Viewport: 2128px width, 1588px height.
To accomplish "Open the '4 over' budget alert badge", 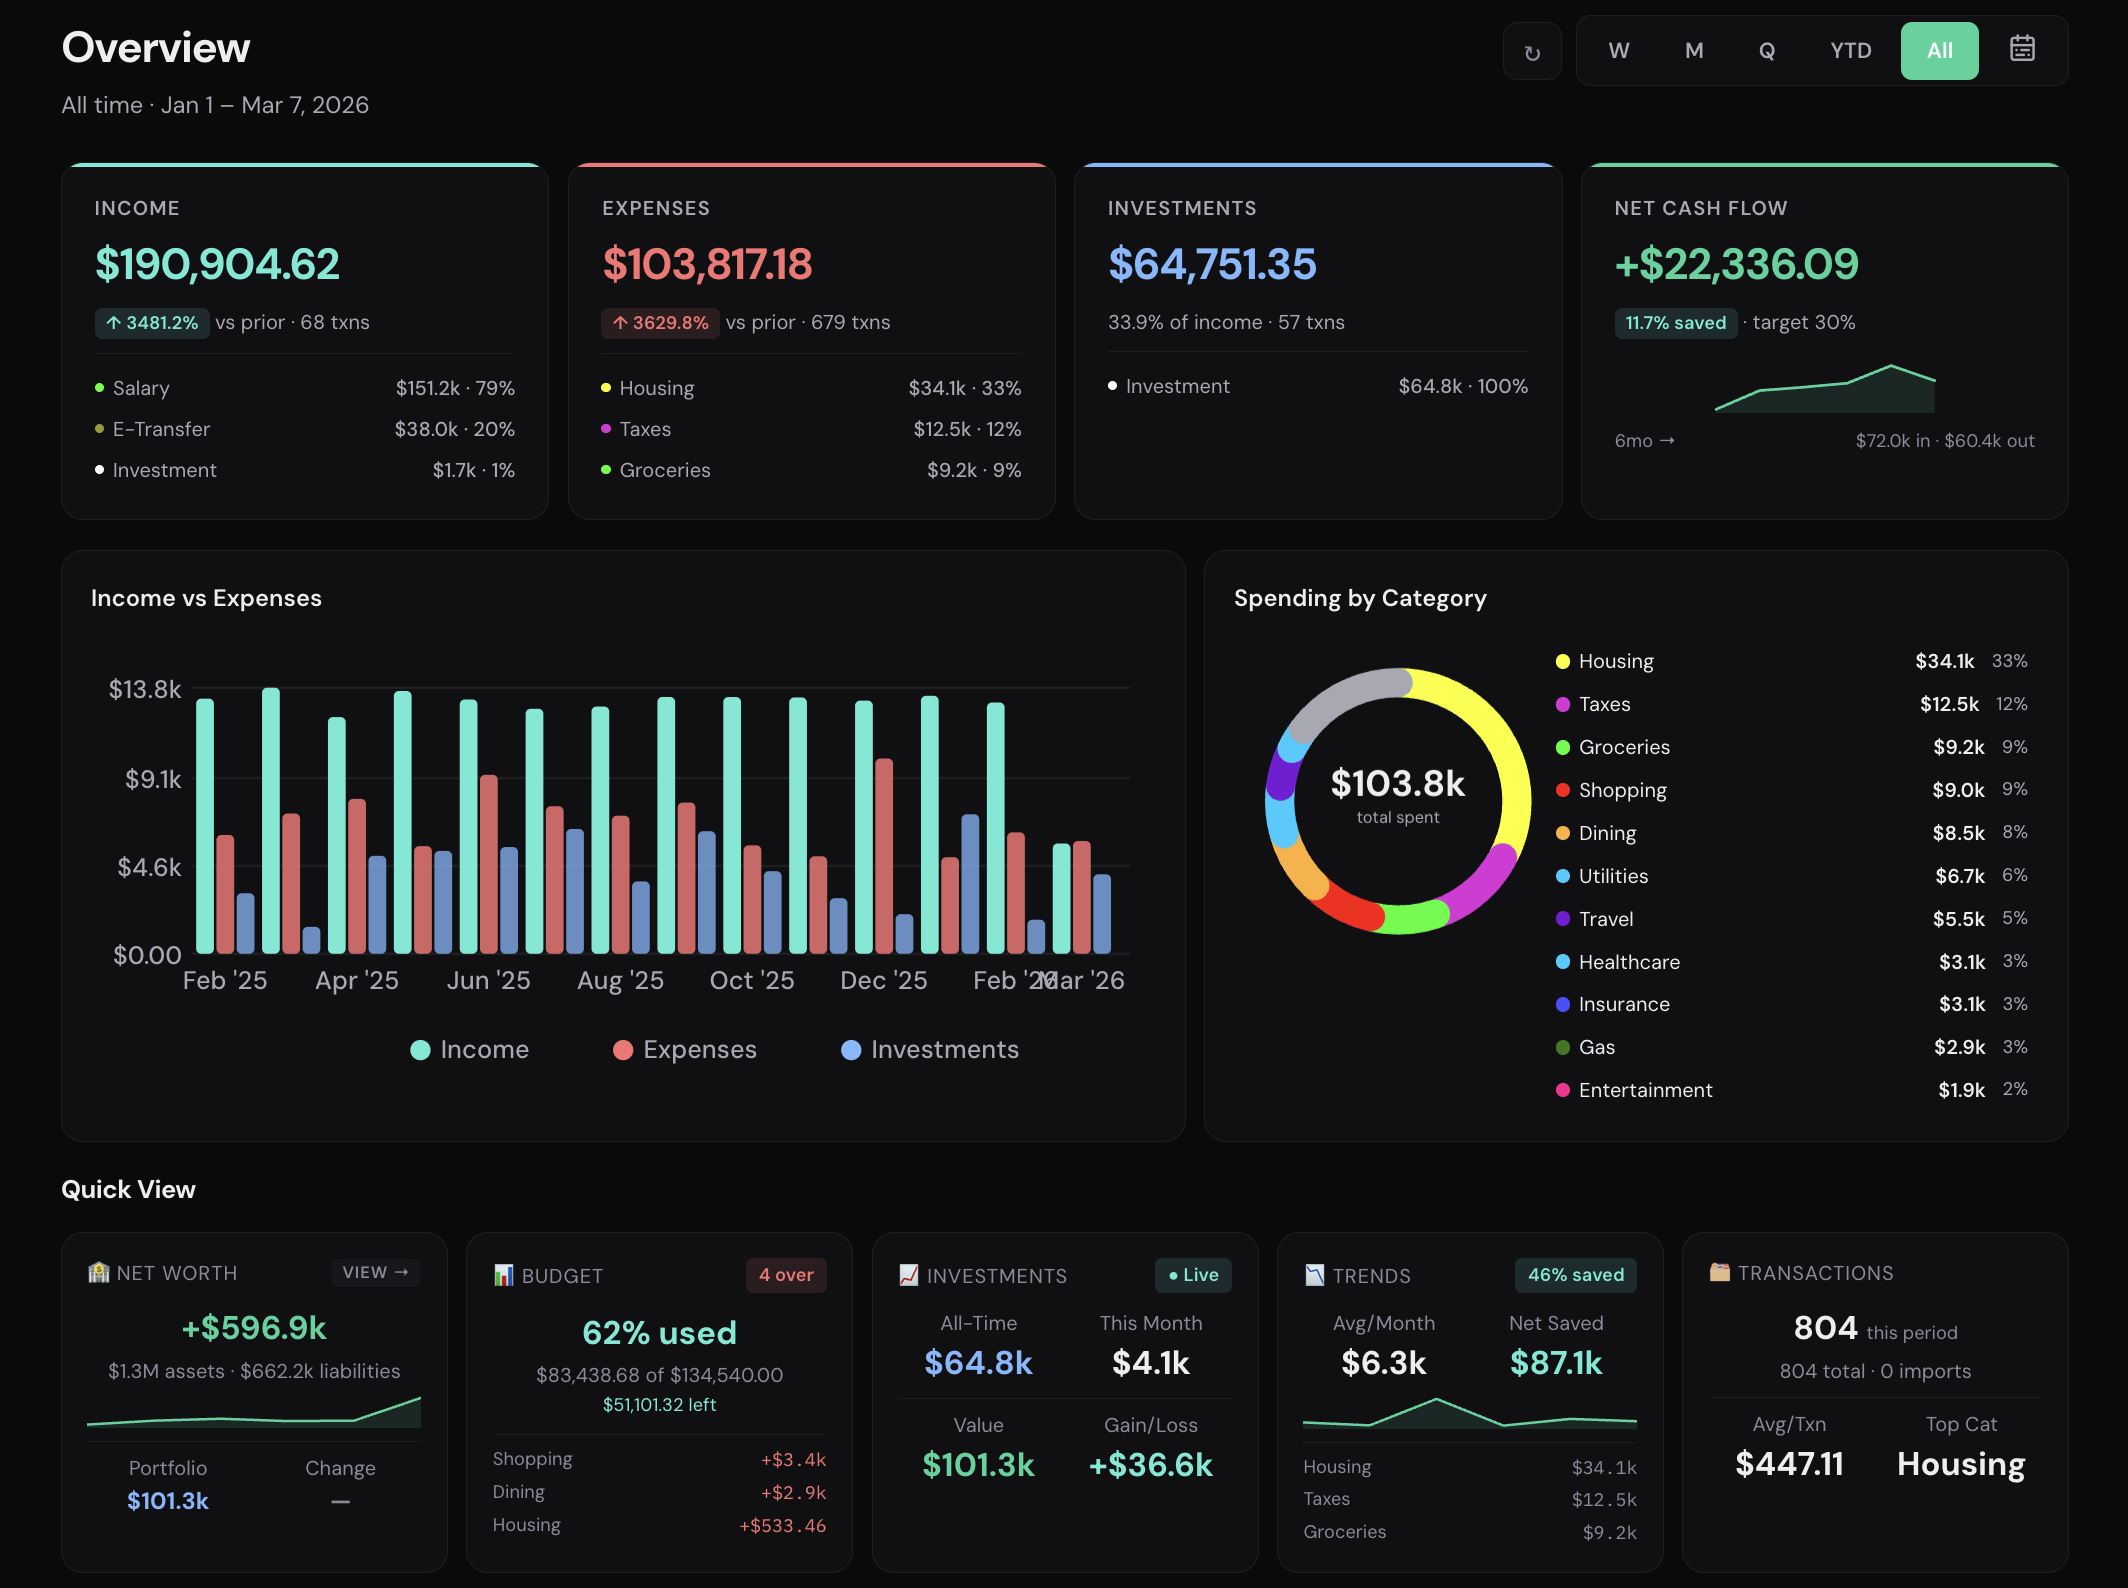I will [x=786, y=1275].
